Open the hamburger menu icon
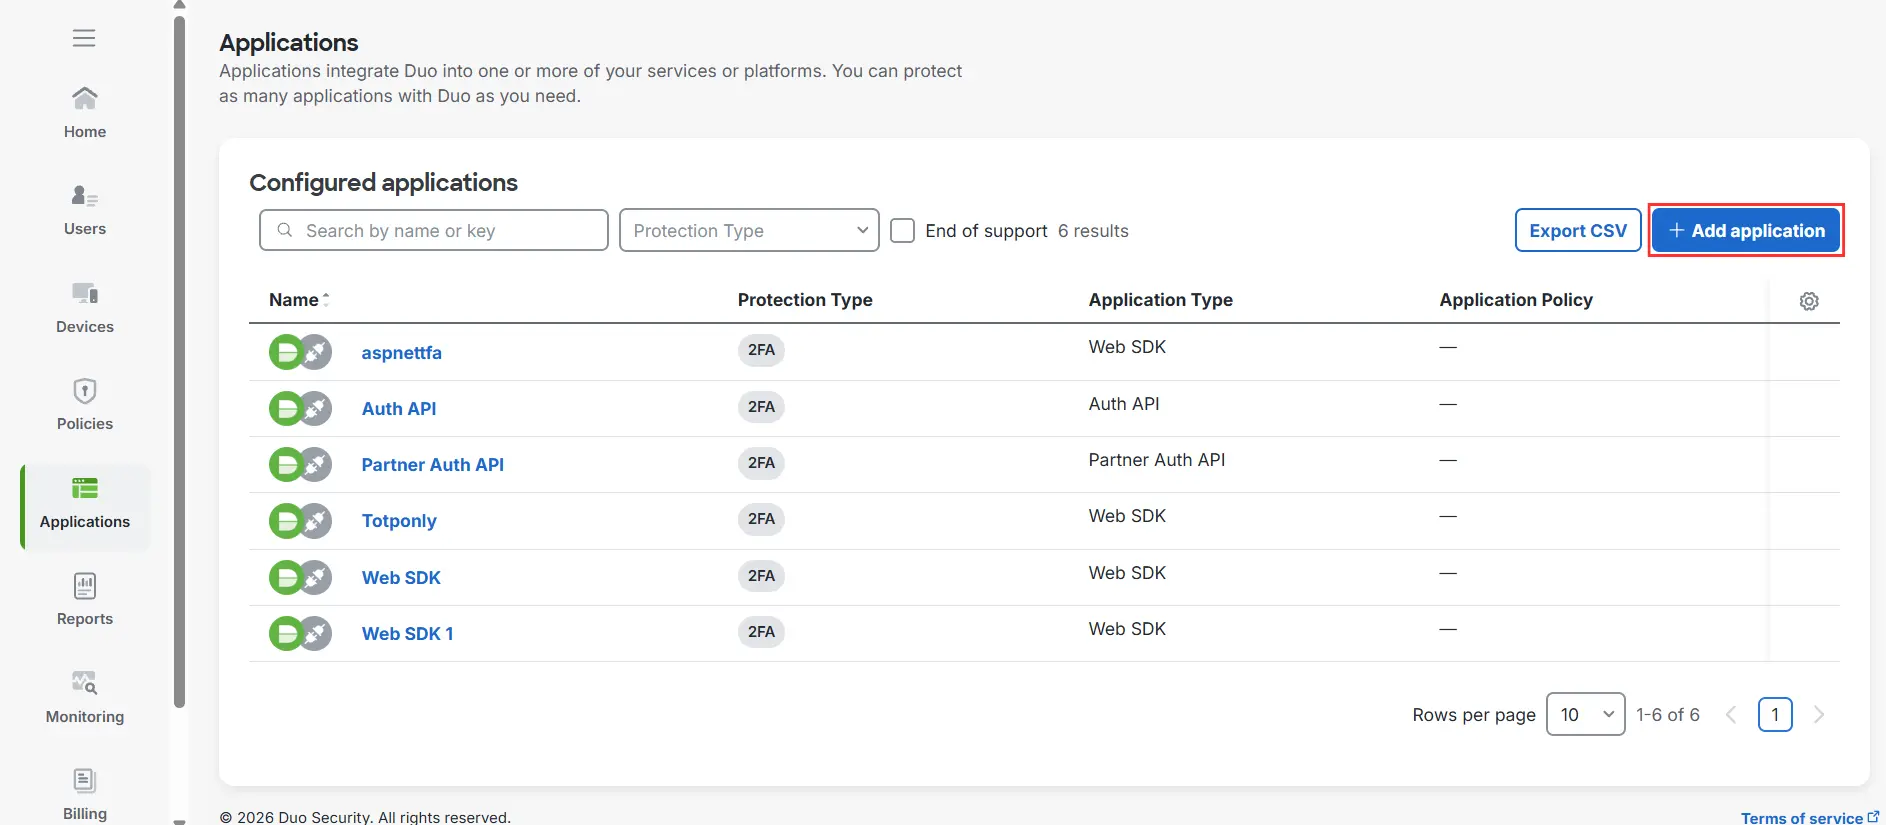The height and width of the screenshot is (825, 1886). click(84, 38)
